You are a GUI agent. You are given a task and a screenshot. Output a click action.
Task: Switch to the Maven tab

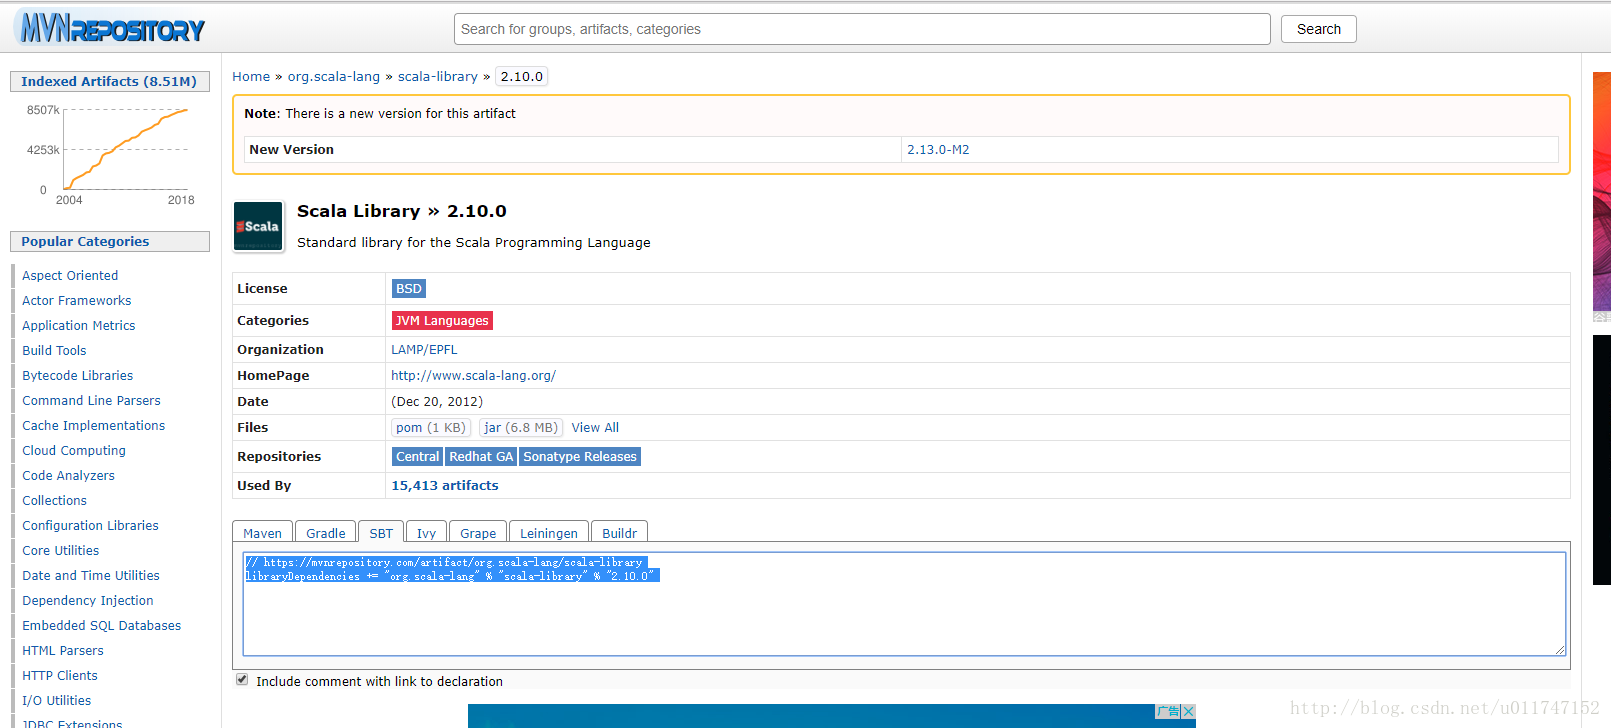coord(262,533)
